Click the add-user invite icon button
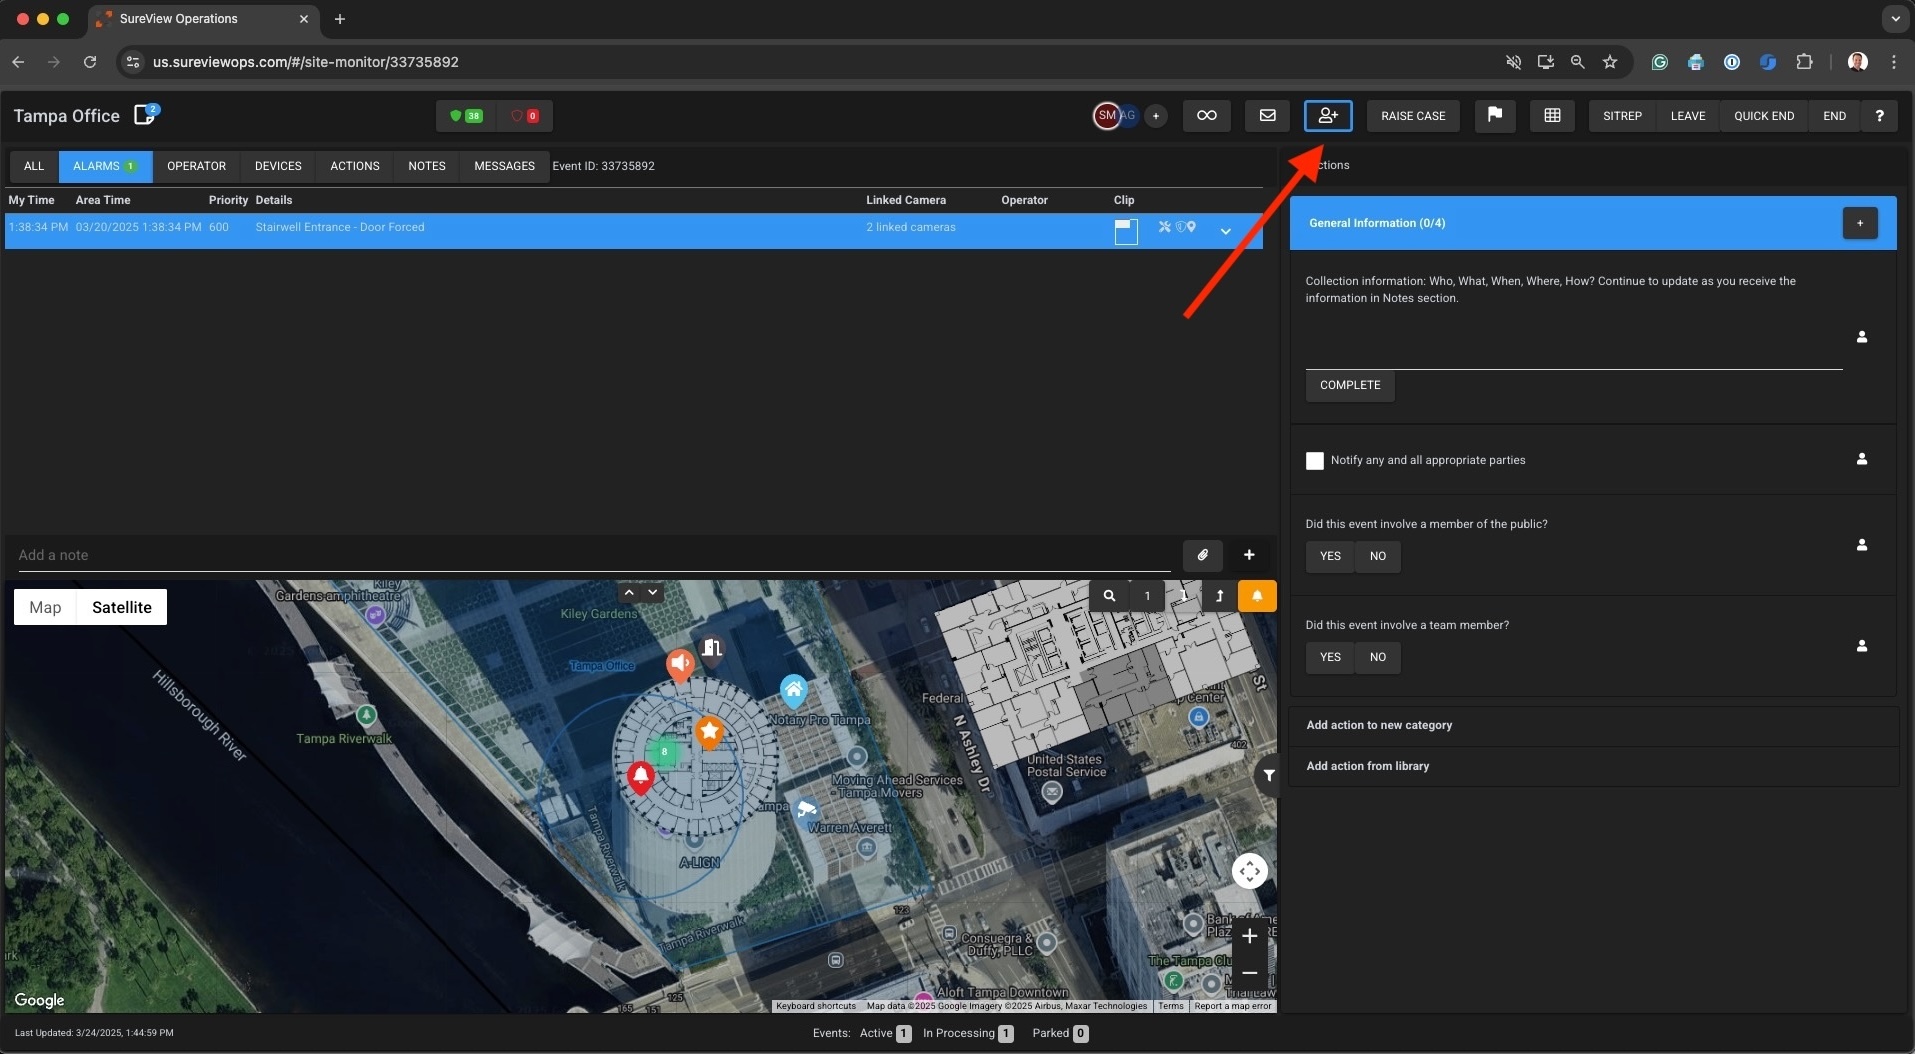 pyautogui.click(x=1328, y=116)
